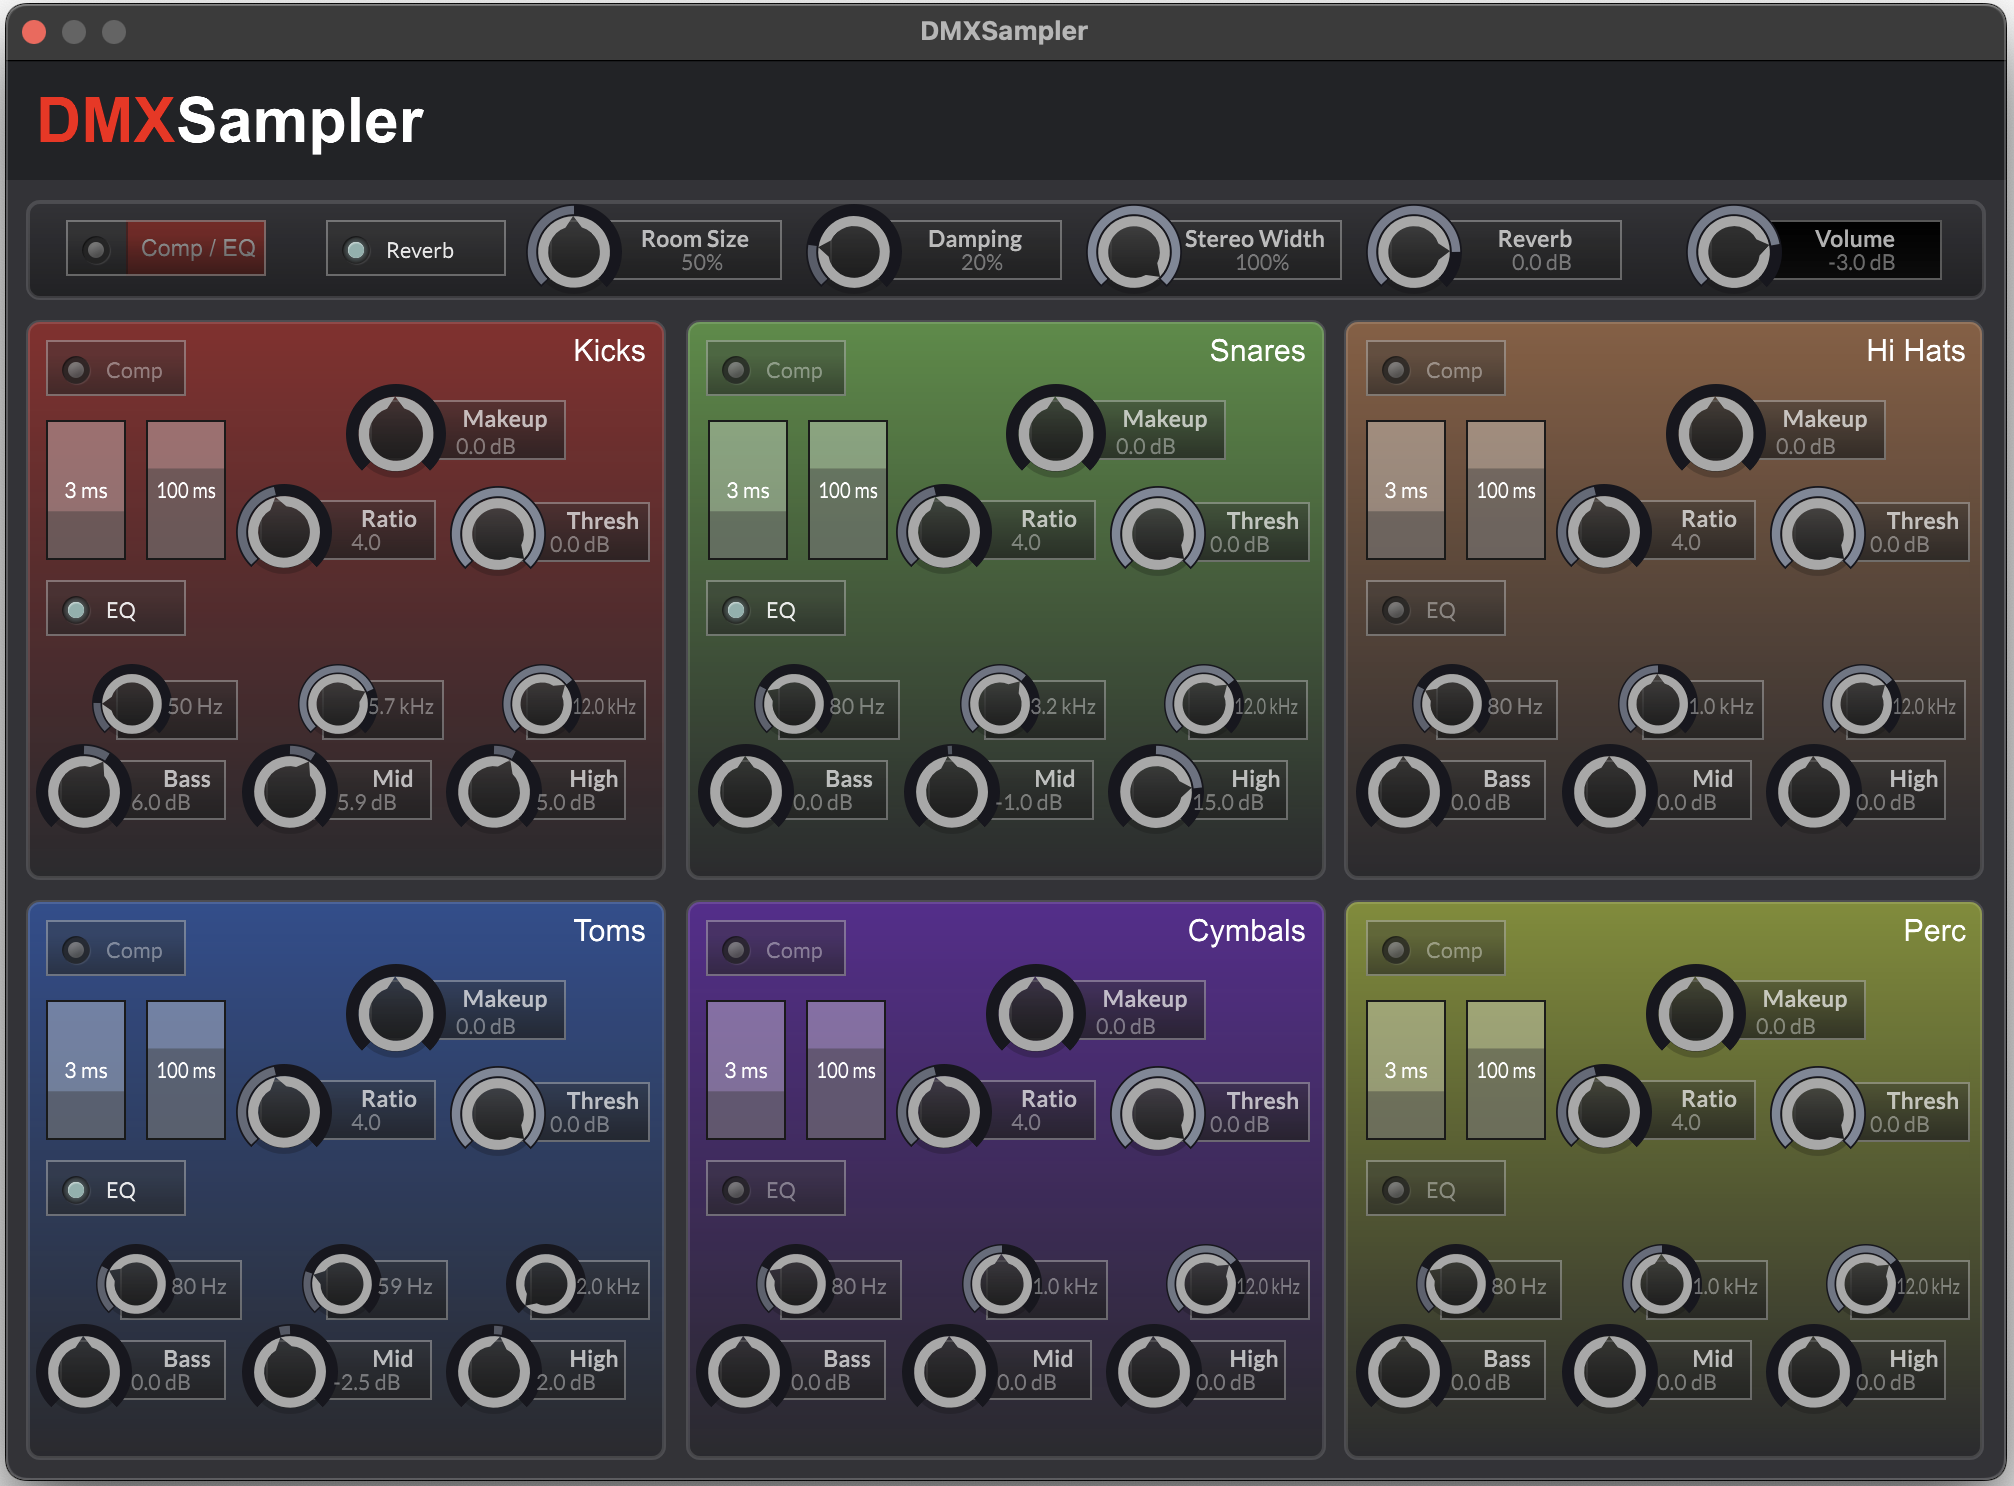The width and height of the screenshot is (2014, 1486).
Task: Enable the Toms Comp toggle
Action: coord(115,949)
